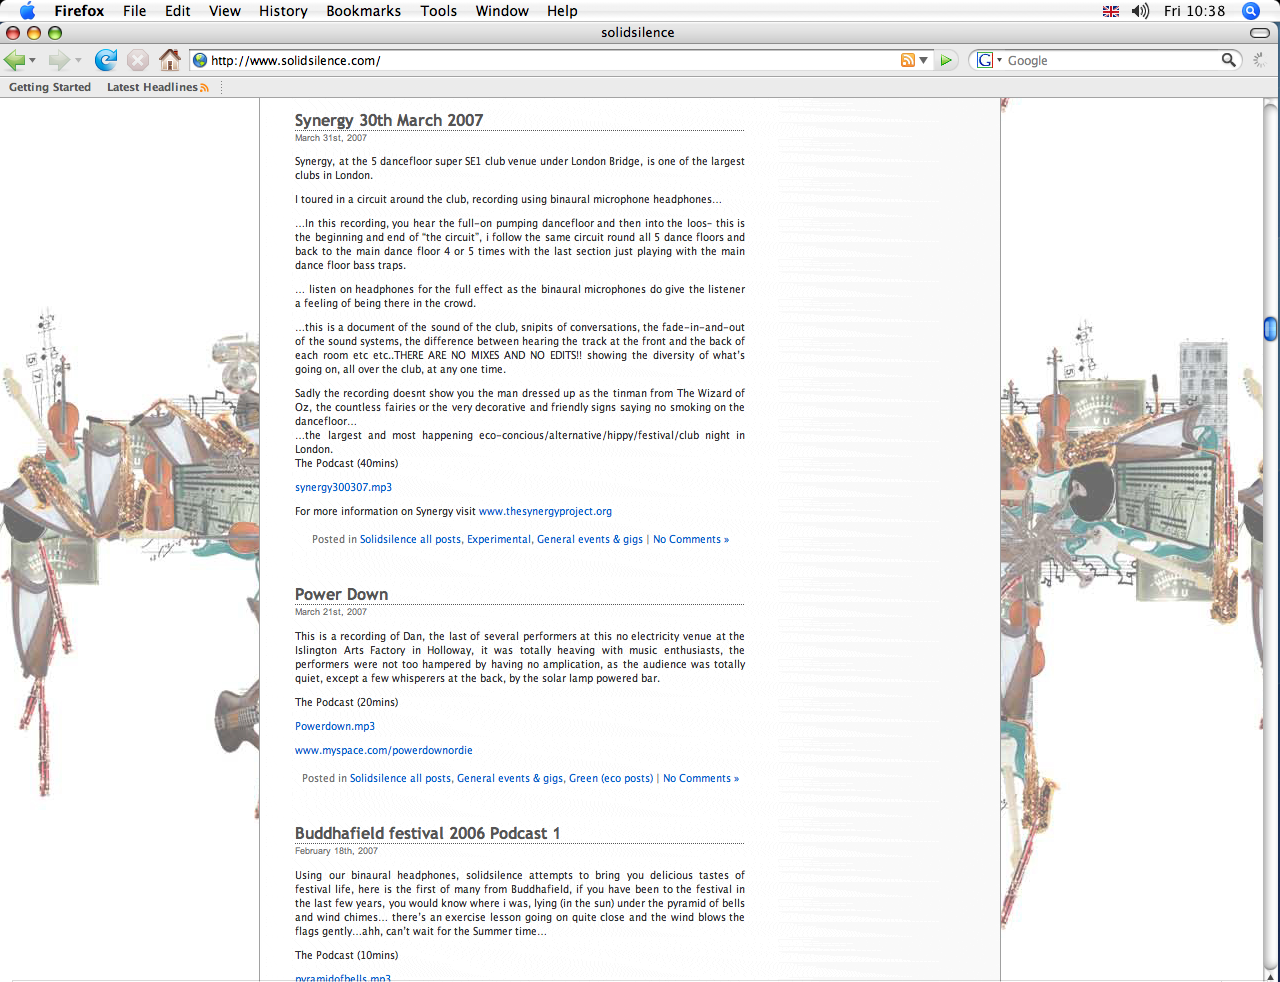
Task: Click the Back arrow button
Action: (15, 60)
